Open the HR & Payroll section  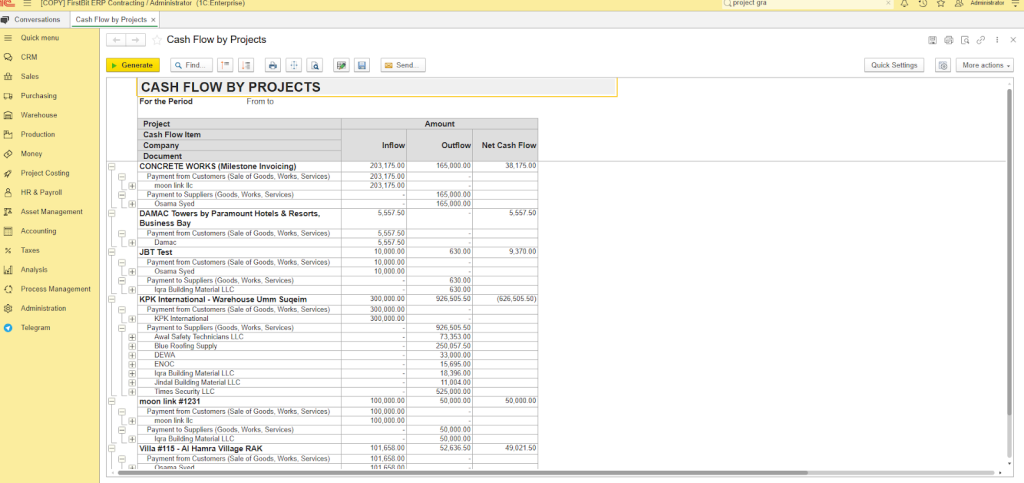(41, 193)
